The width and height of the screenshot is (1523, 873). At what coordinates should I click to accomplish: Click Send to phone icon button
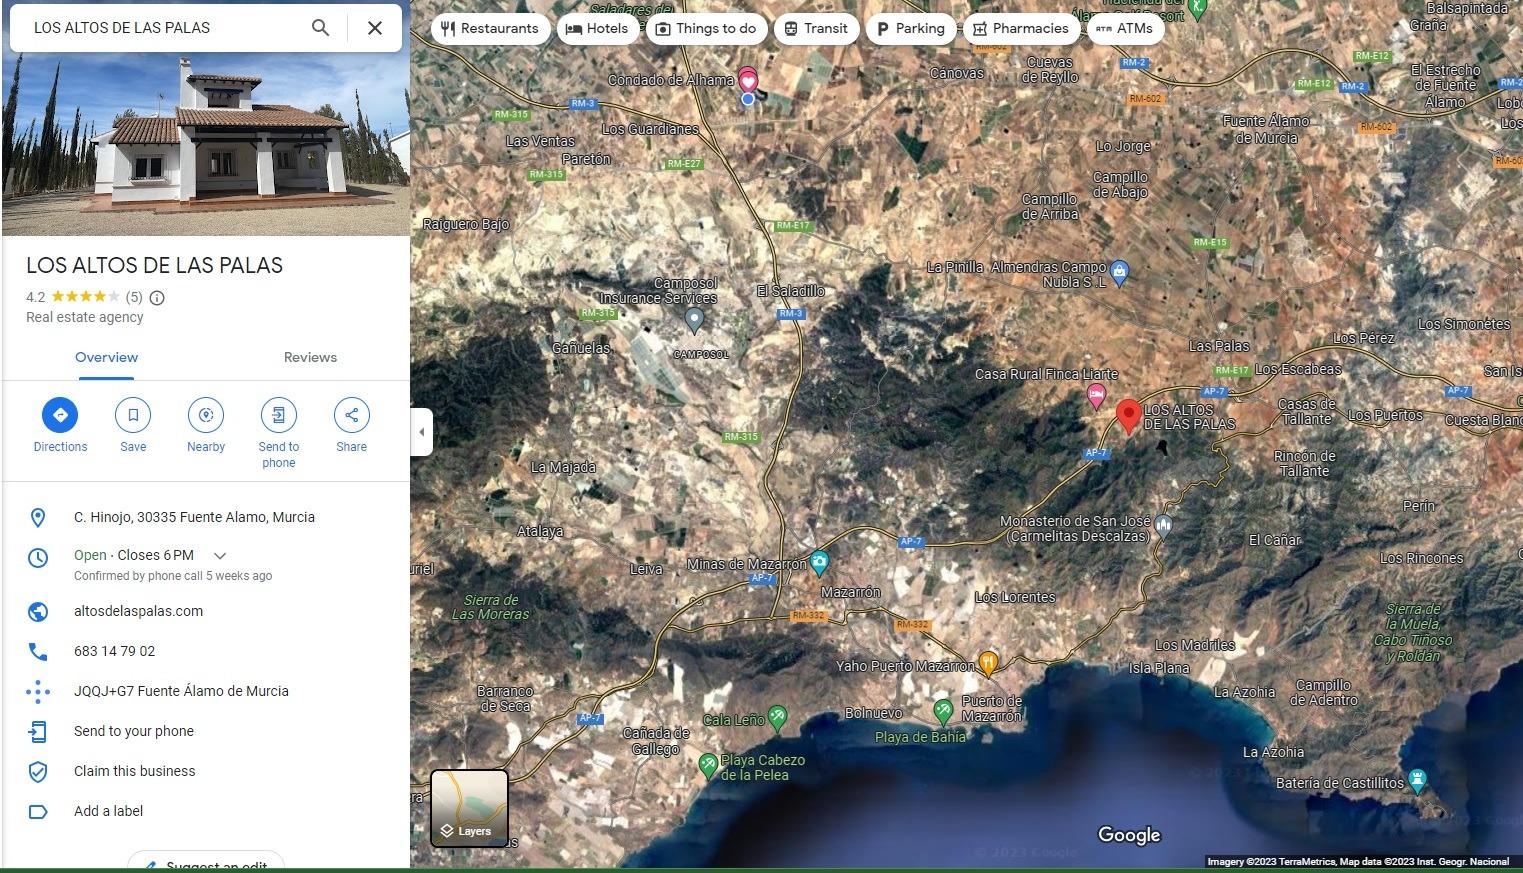(279, 415)
